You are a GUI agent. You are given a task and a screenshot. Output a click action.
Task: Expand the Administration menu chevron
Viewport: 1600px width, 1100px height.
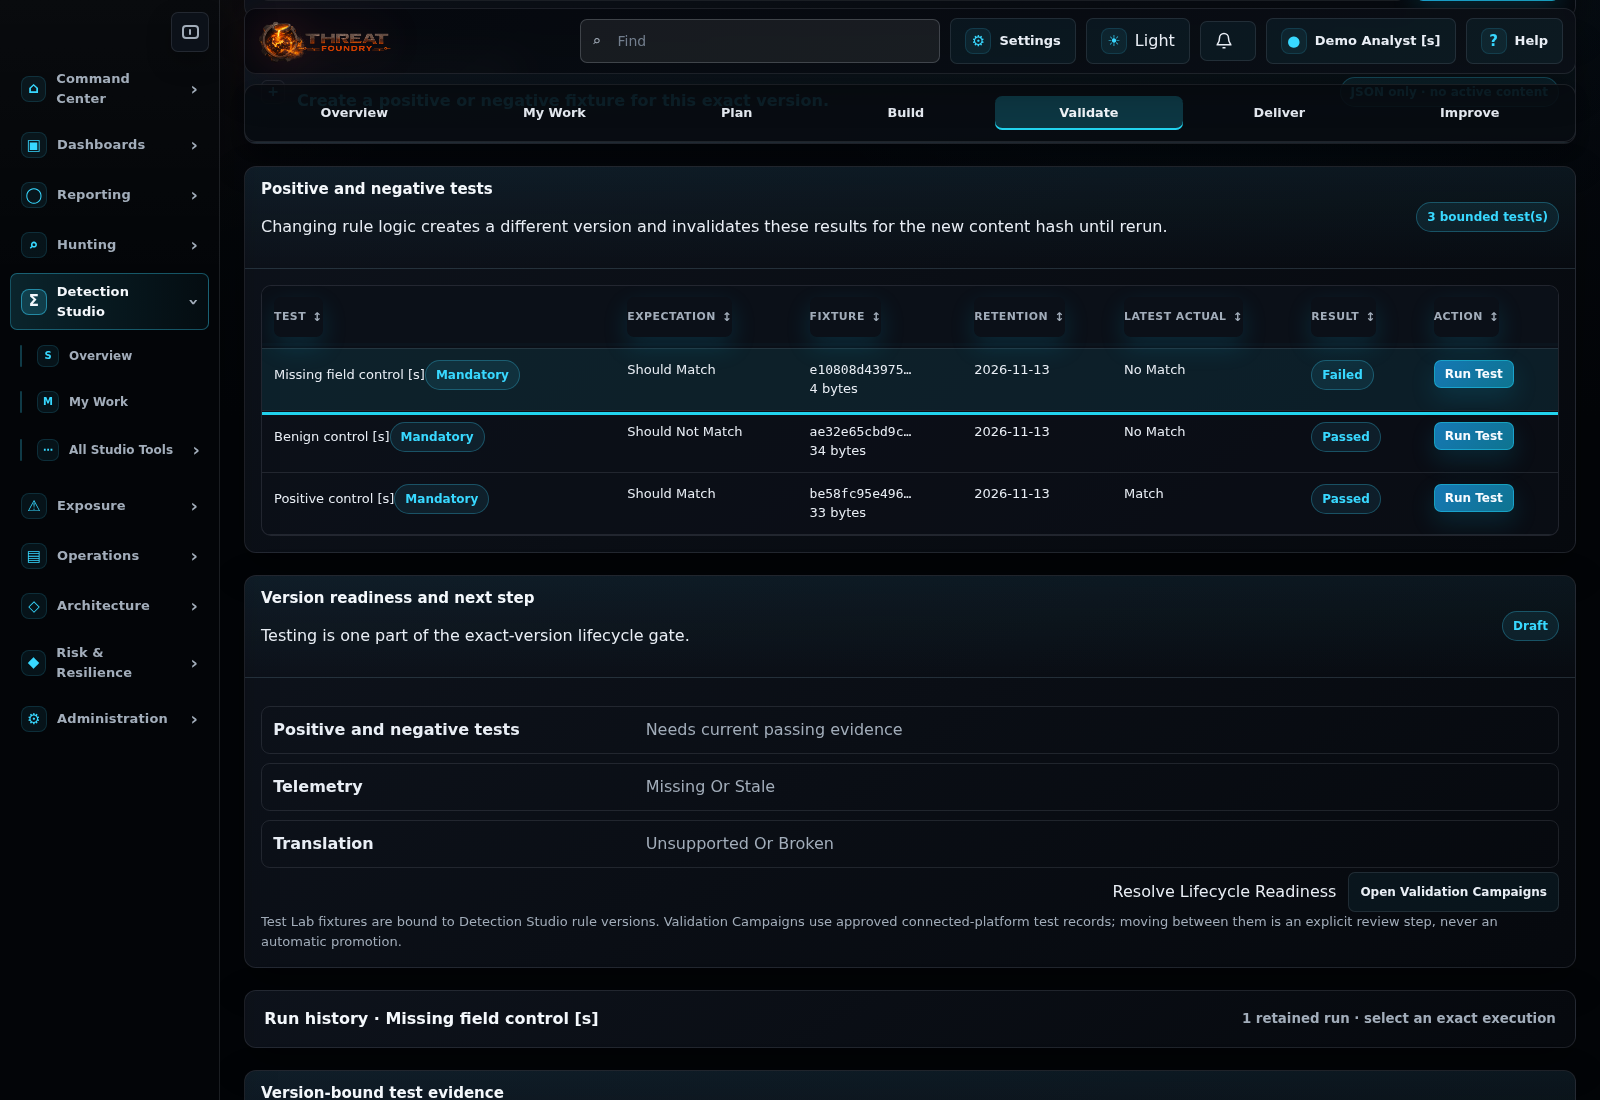pyautogui.click(x=194, y=720)
